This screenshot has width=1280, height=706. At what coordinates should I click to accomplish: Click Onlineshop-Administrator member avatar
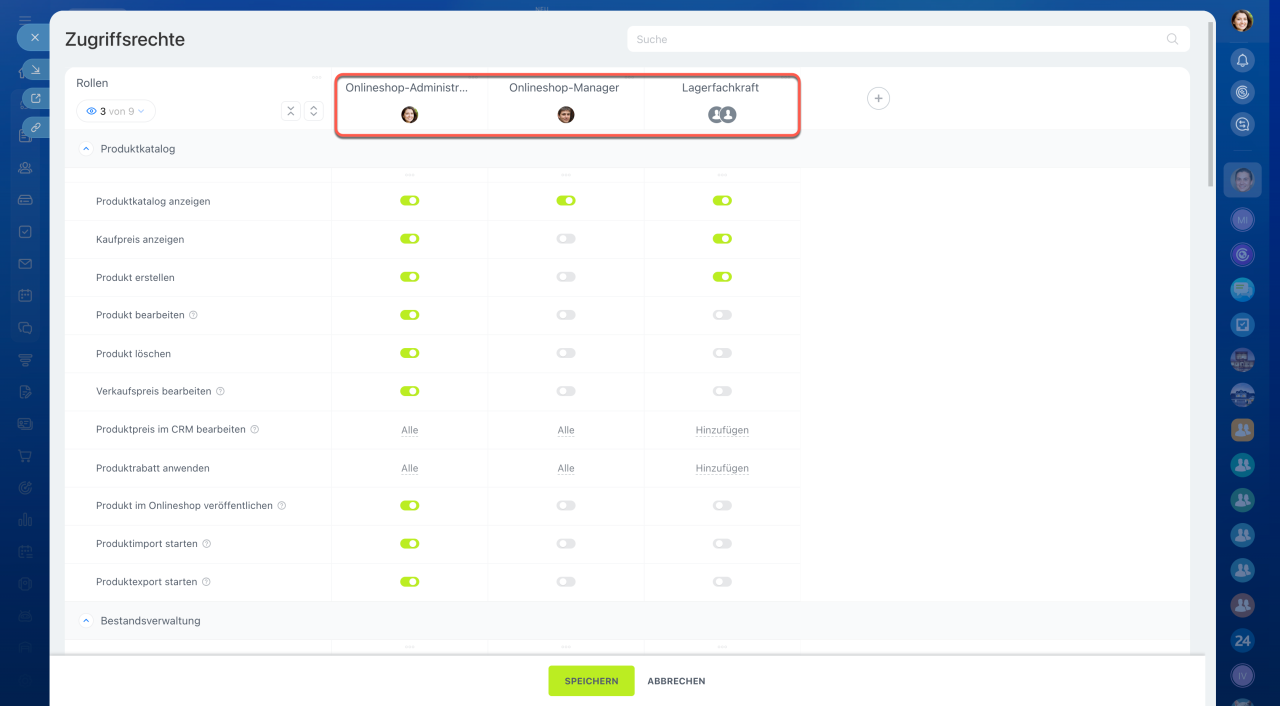[x=410, y=114]
